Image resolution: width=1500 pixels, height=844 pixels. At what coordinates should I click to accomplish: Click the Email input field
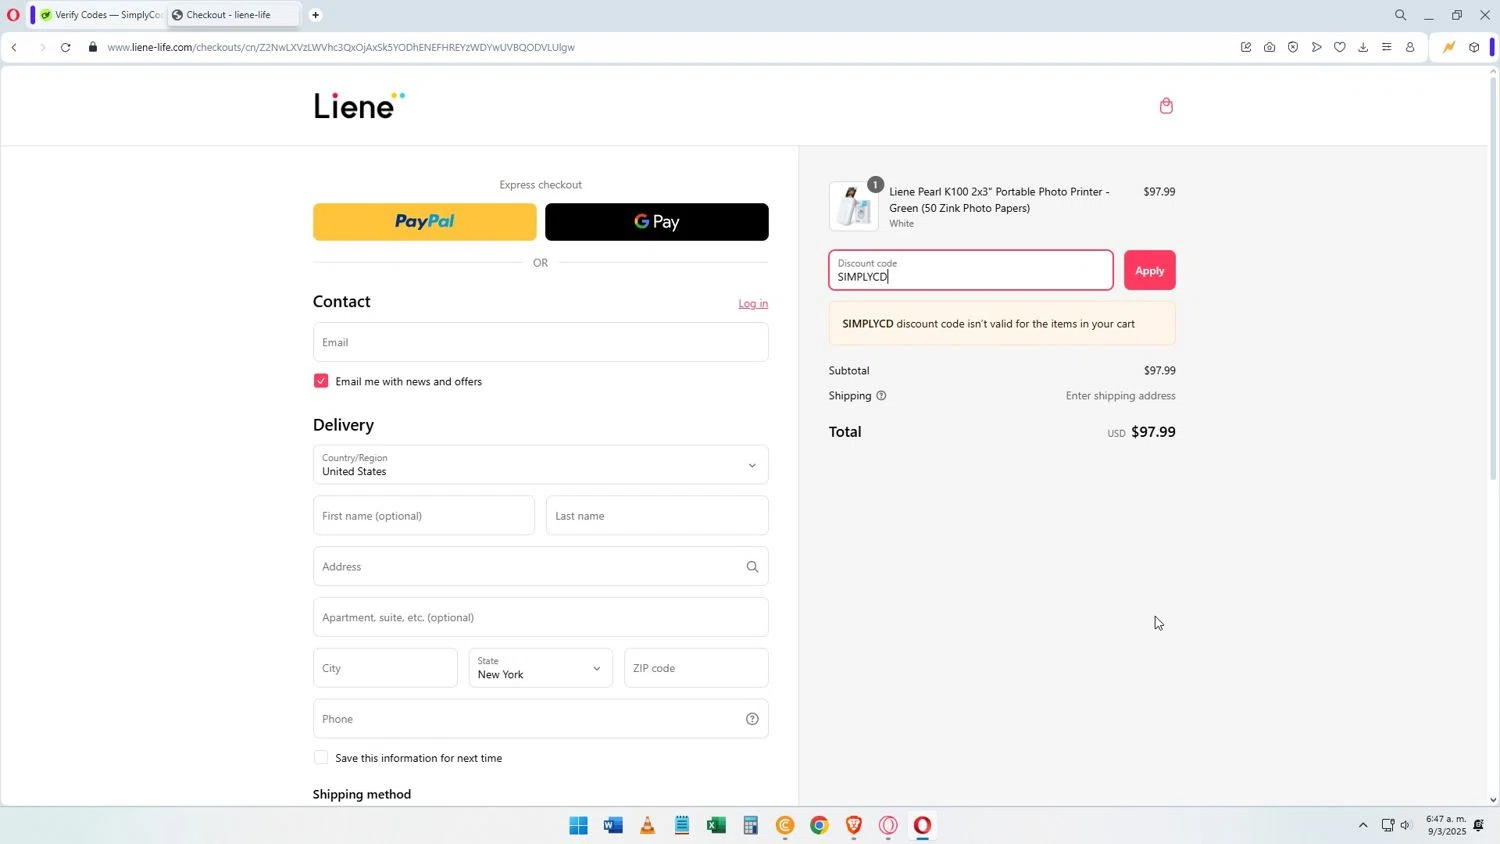(541, 342)
